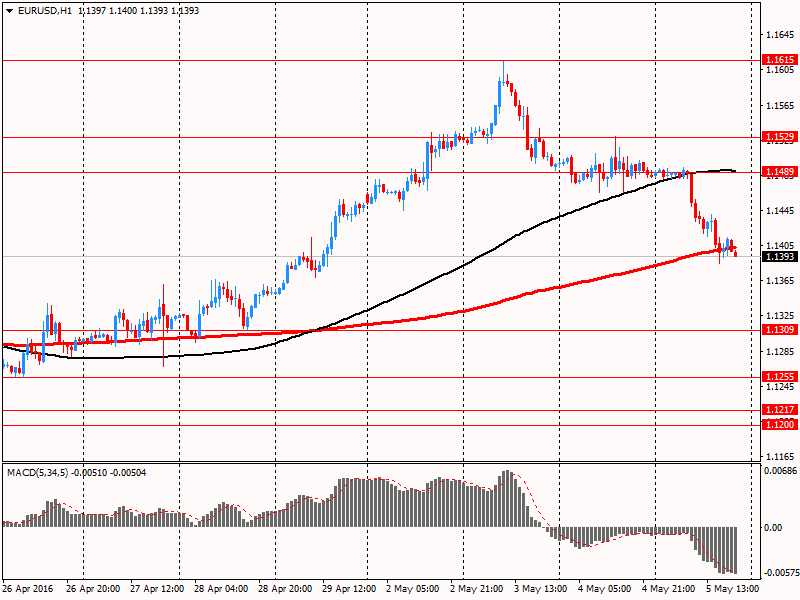Select the -0.00575 MACD scale value
The width and height of the screenshot is (800, 600).
click(780, 572)
